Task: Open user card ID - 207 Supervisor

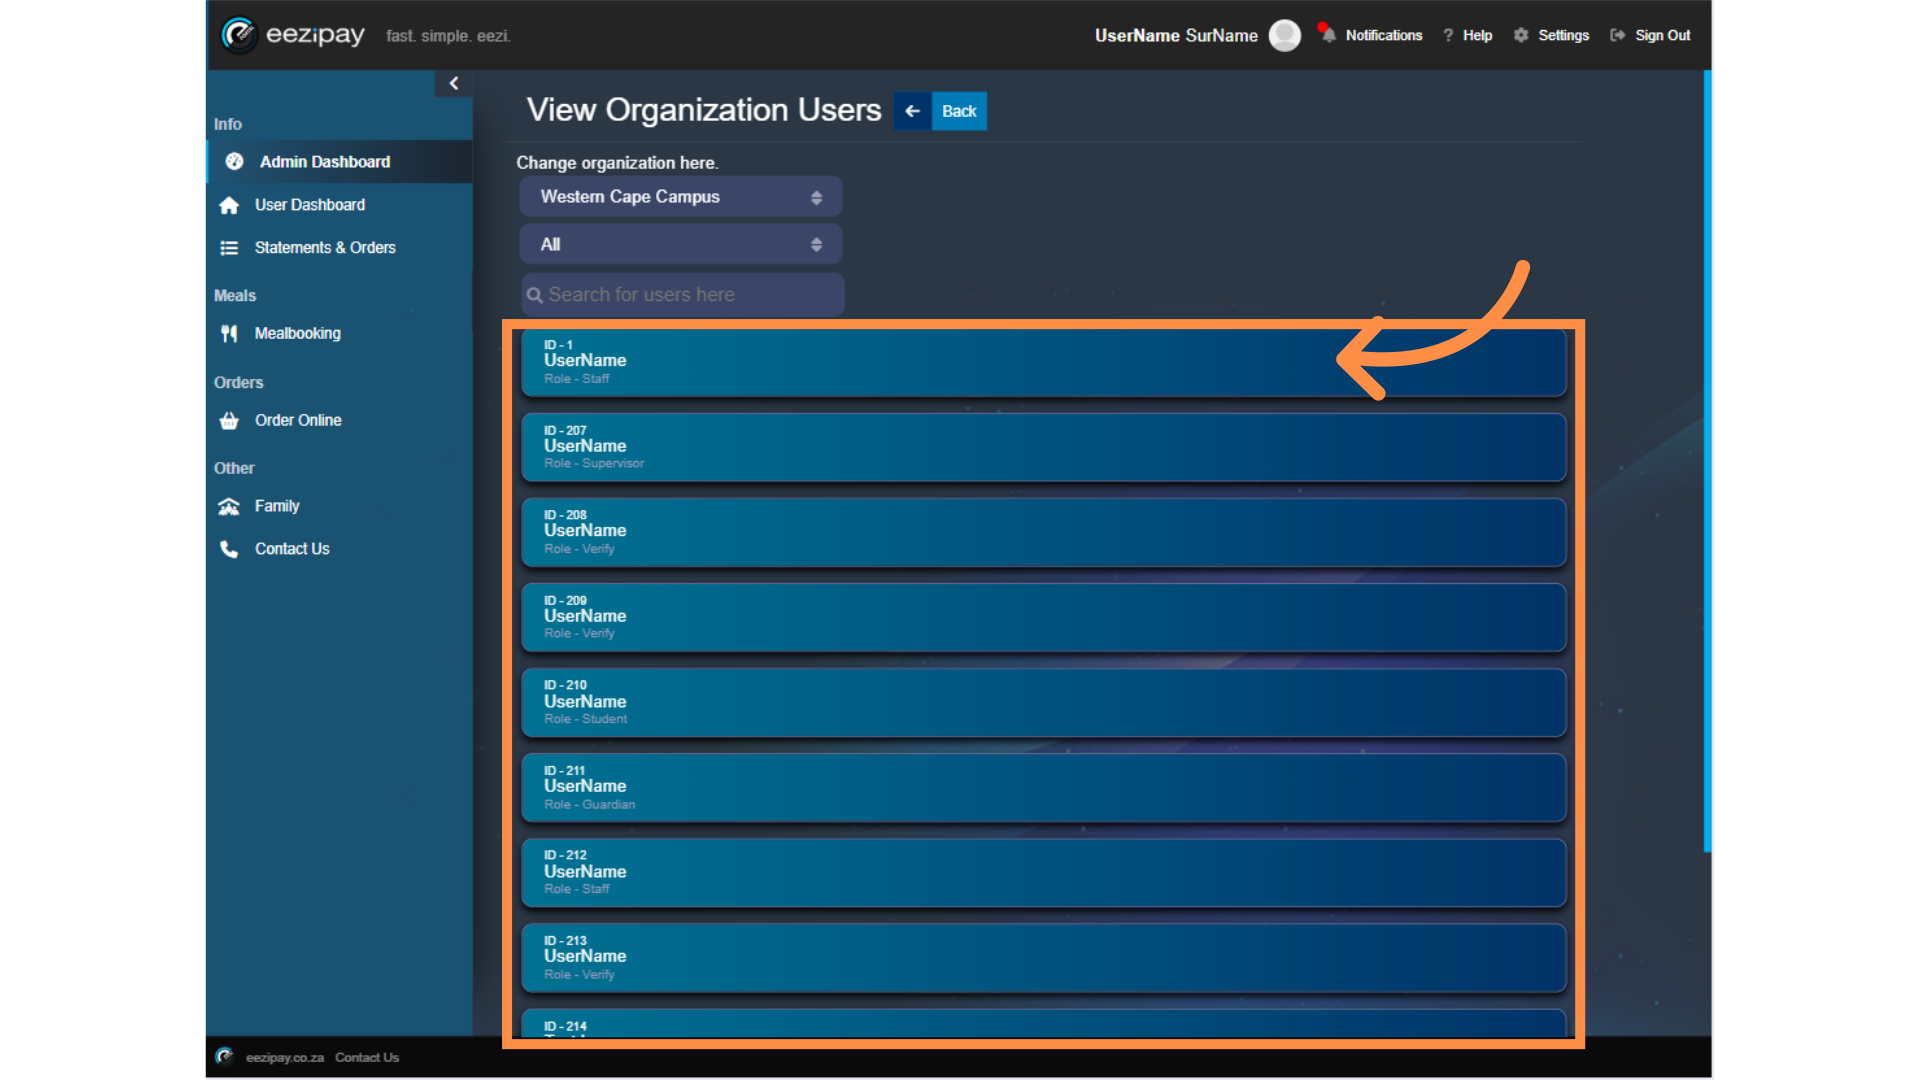Action: point(1043,447)
